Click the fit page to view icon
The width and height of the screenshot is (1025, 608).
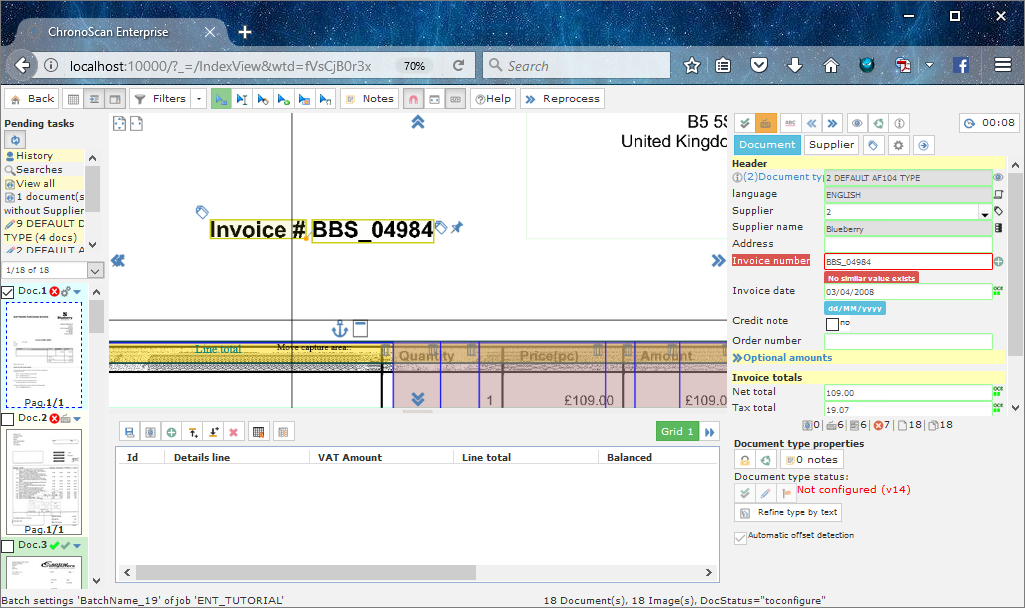click(x=119, y=124)
